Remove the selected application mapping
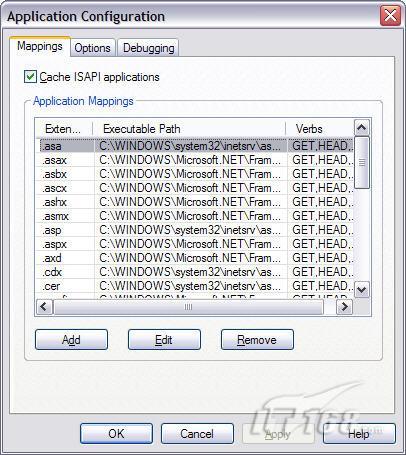This screenshot has width=406, height=455. tap(257, 340)
